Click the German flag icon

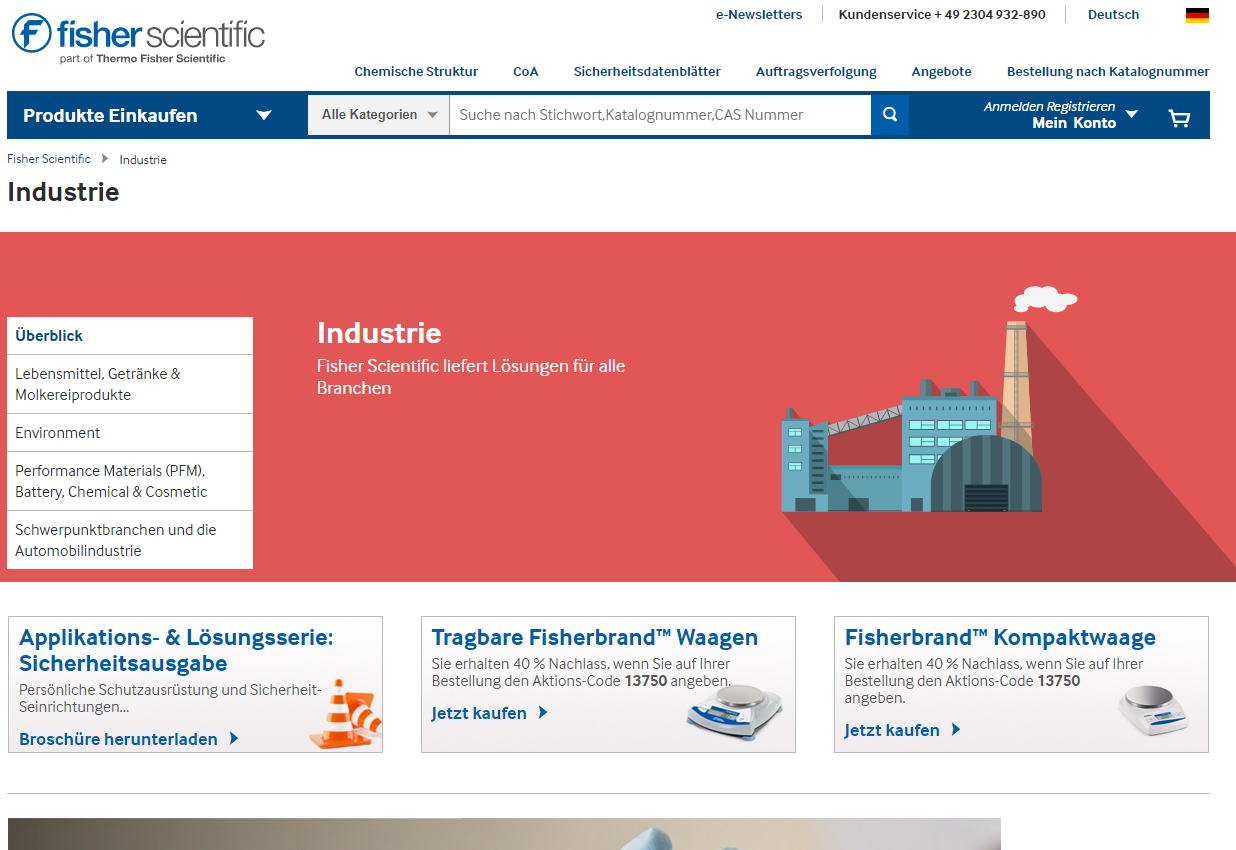point(1197,15)
